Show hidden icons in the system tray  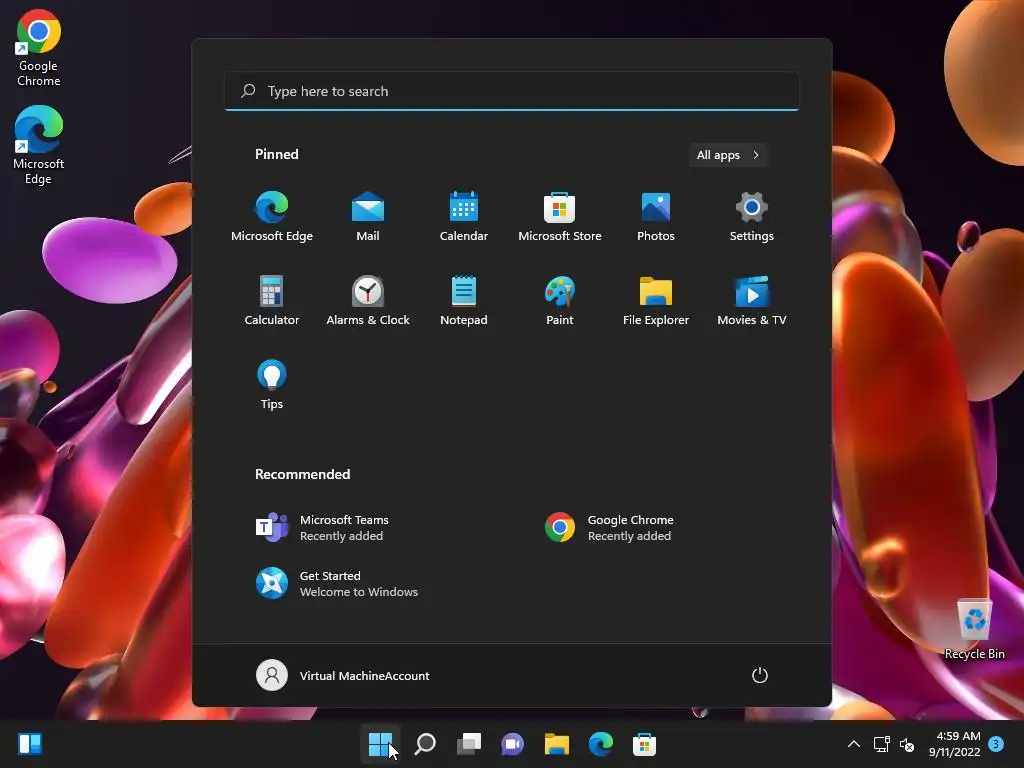click(x=854, y=744)
